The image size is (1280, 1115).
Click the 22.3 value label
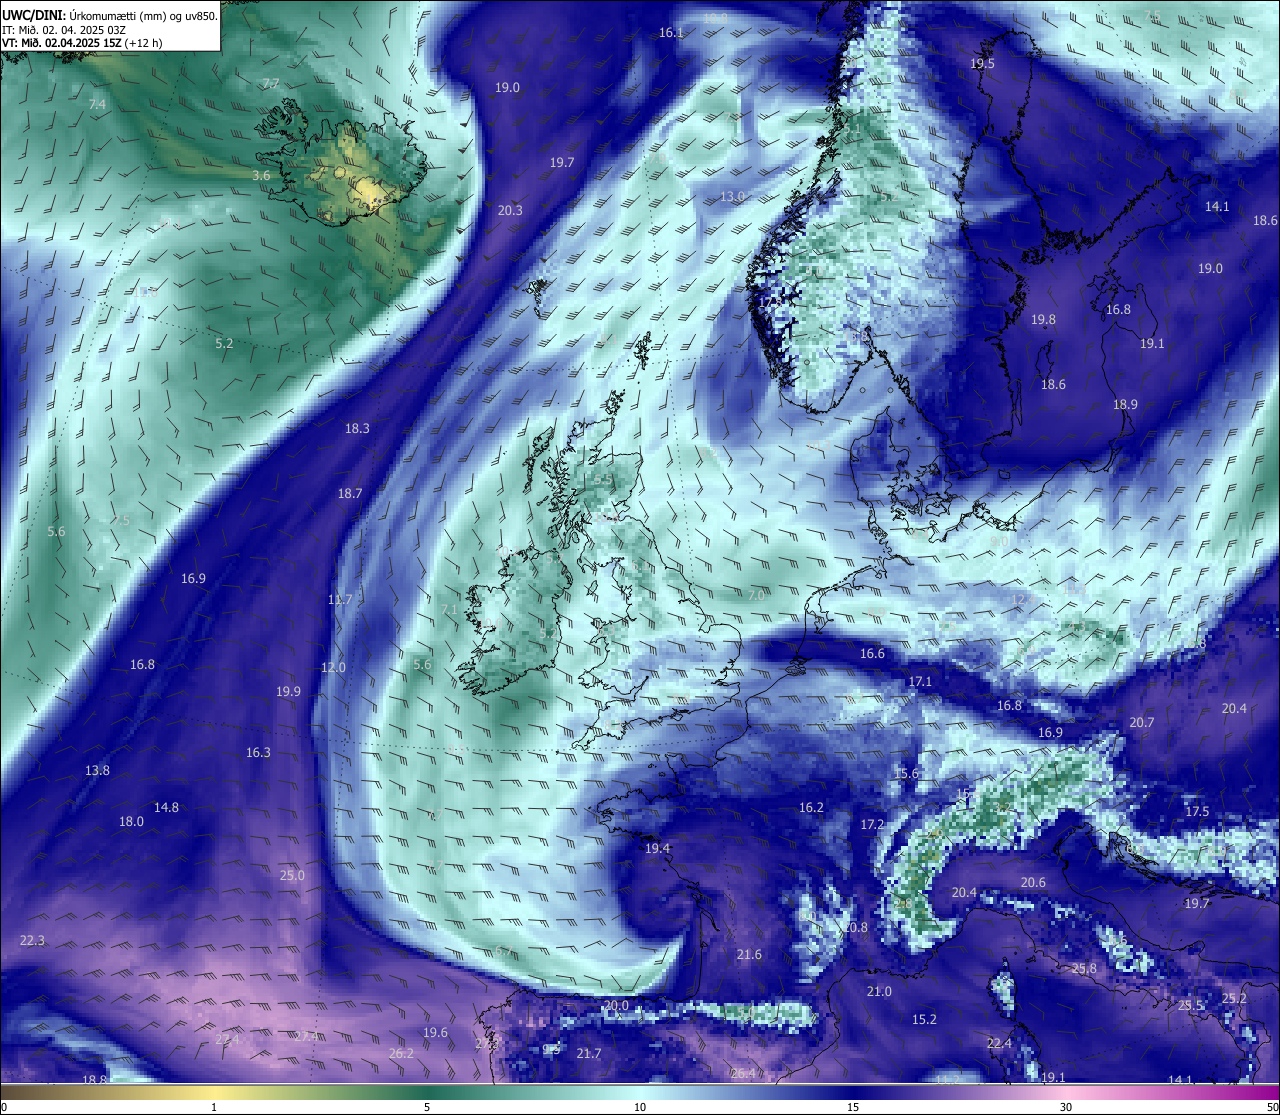click(x=32, y=940)
